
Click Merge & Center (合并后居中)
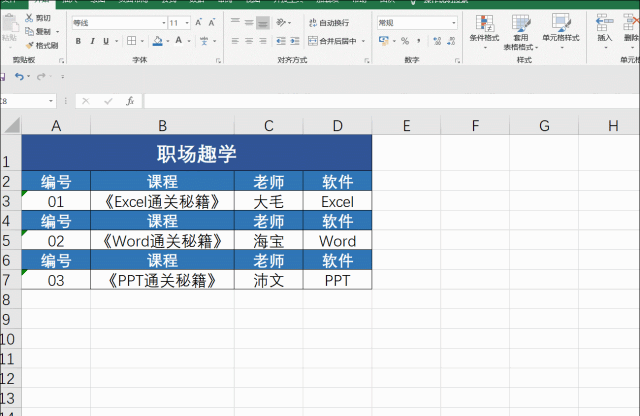332,41
